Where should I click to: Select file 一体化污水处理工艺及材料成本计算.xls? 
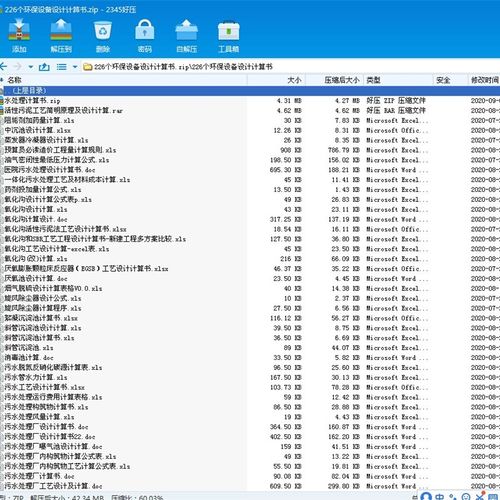pyautogui.click(x=67, y=180)
